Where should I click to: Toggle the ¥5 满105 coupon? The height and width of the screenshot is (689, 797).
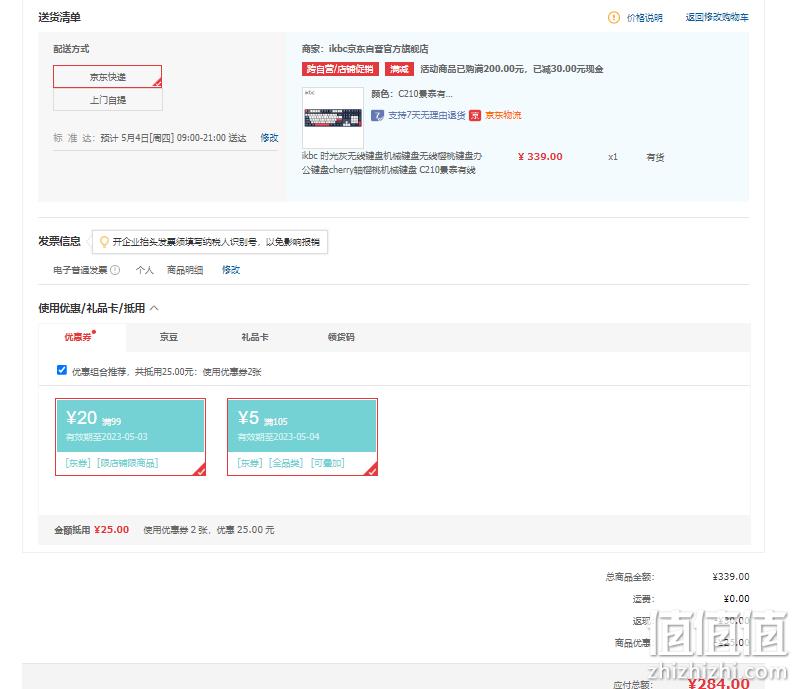pos(302,437)
